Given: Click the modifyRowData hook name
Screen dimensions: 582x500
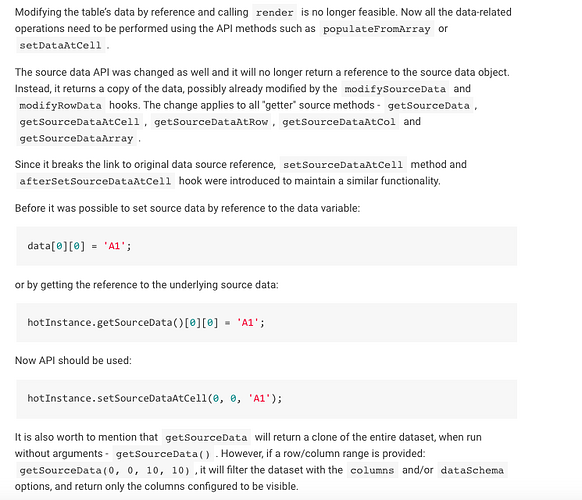Looking at the screenshot, I should point(61,105).
